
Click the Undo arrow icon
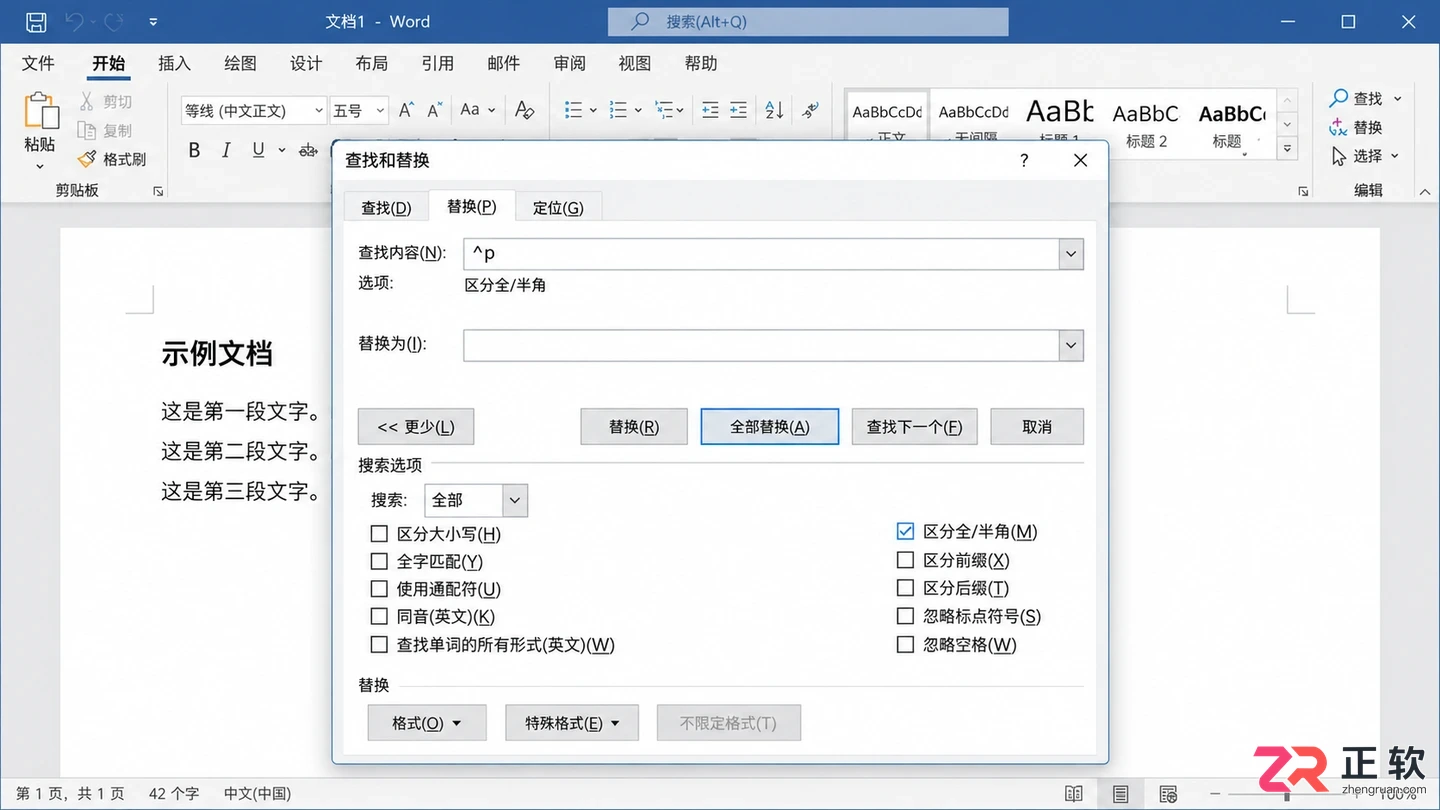(x=74, y=21)
